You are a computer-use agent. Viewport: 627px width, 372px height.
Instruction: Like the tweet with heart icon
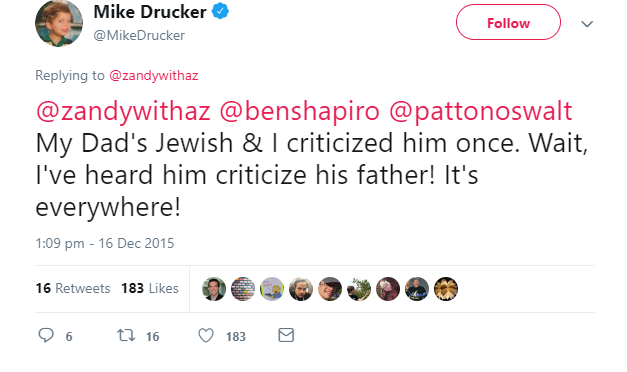click(x=206, y=335)
